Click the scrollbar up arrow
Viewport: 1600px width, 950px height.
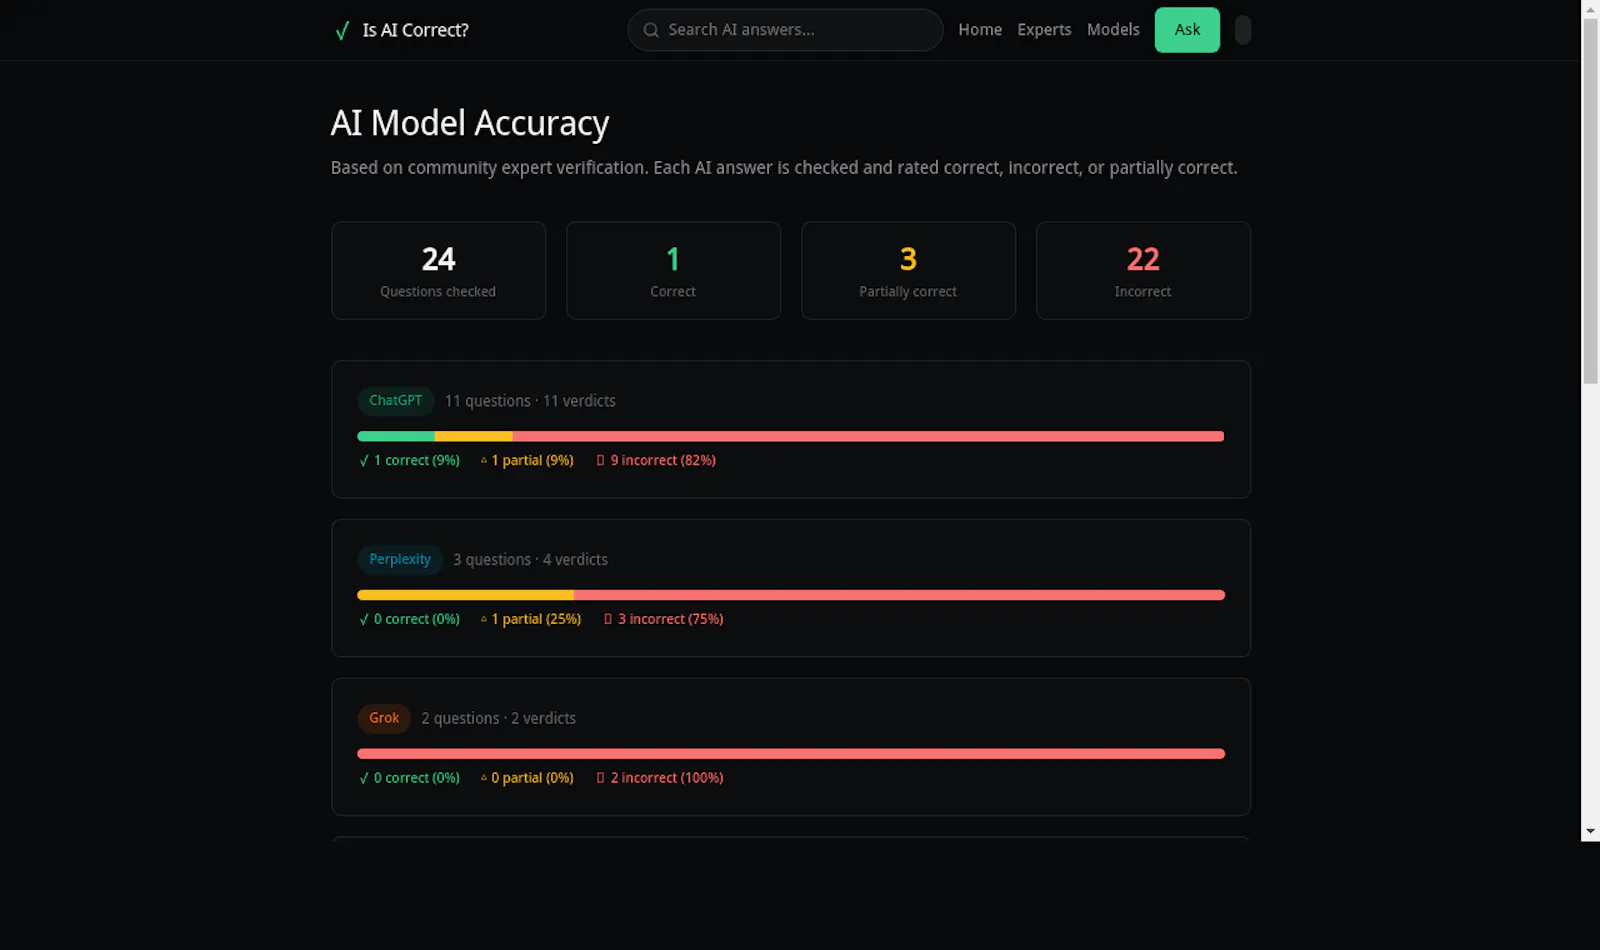coord(1590,8)
